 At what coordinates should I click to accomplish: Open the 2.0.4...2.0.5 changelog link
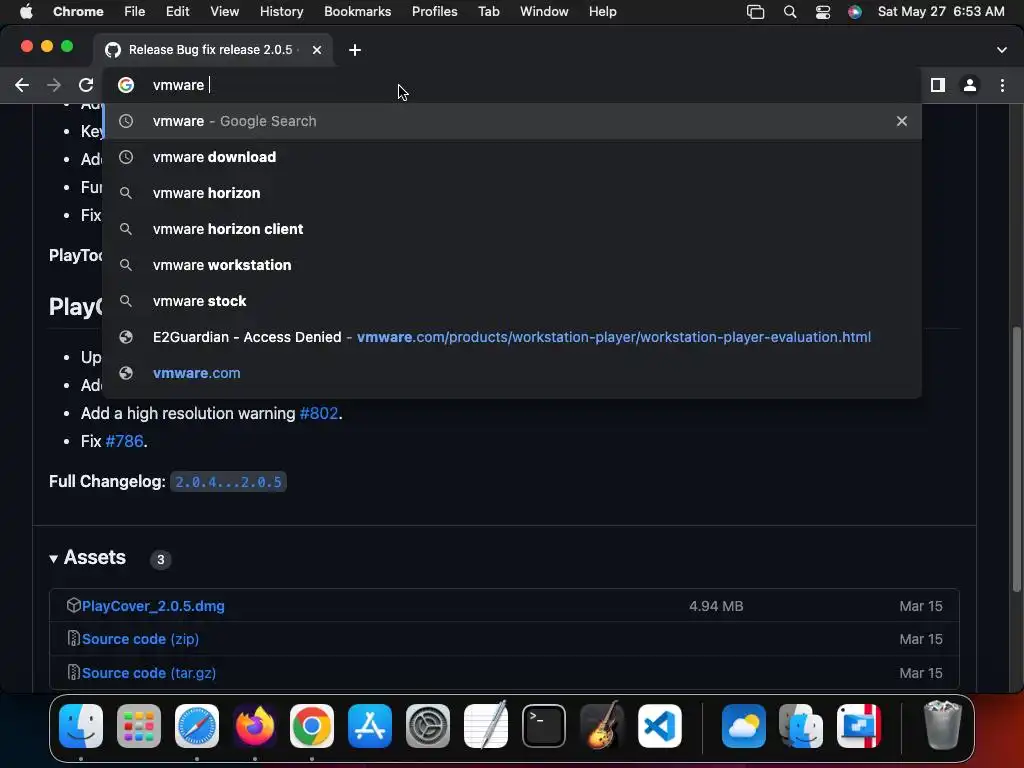tap(228, 482)
